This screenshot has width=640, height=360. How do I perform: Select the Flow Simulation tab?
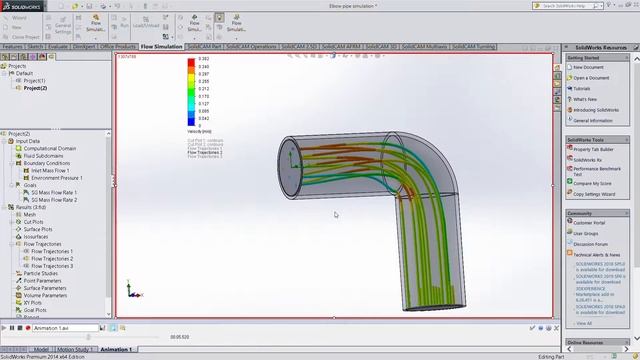pos(161,47)
